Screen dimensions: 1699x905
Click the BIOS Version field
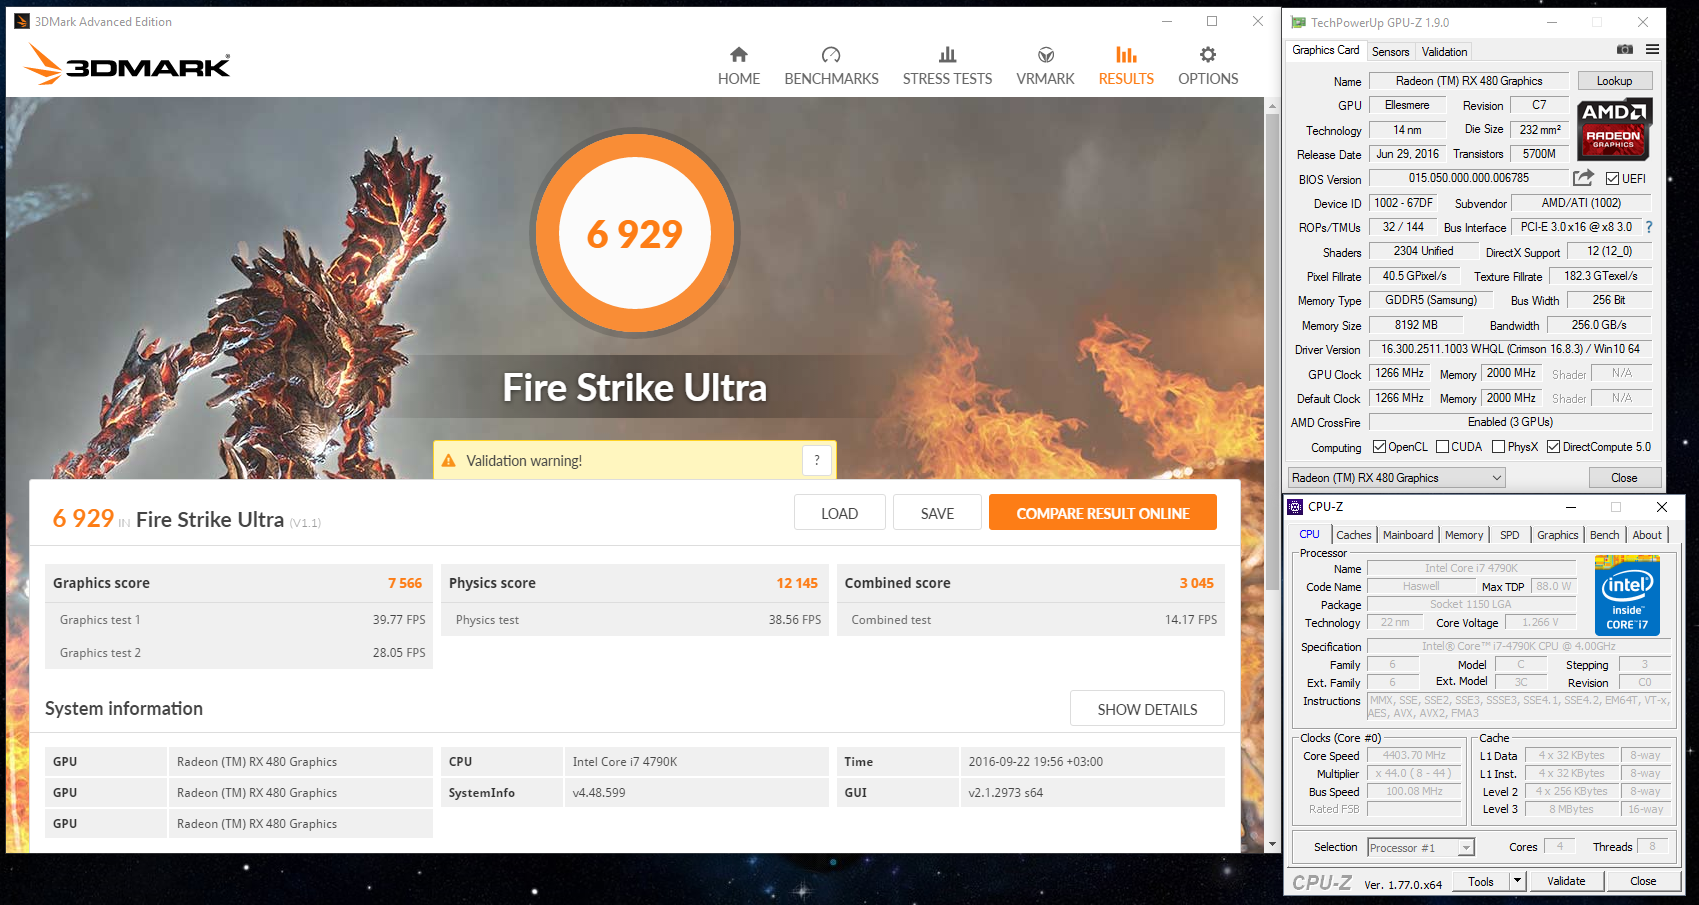1468,178
